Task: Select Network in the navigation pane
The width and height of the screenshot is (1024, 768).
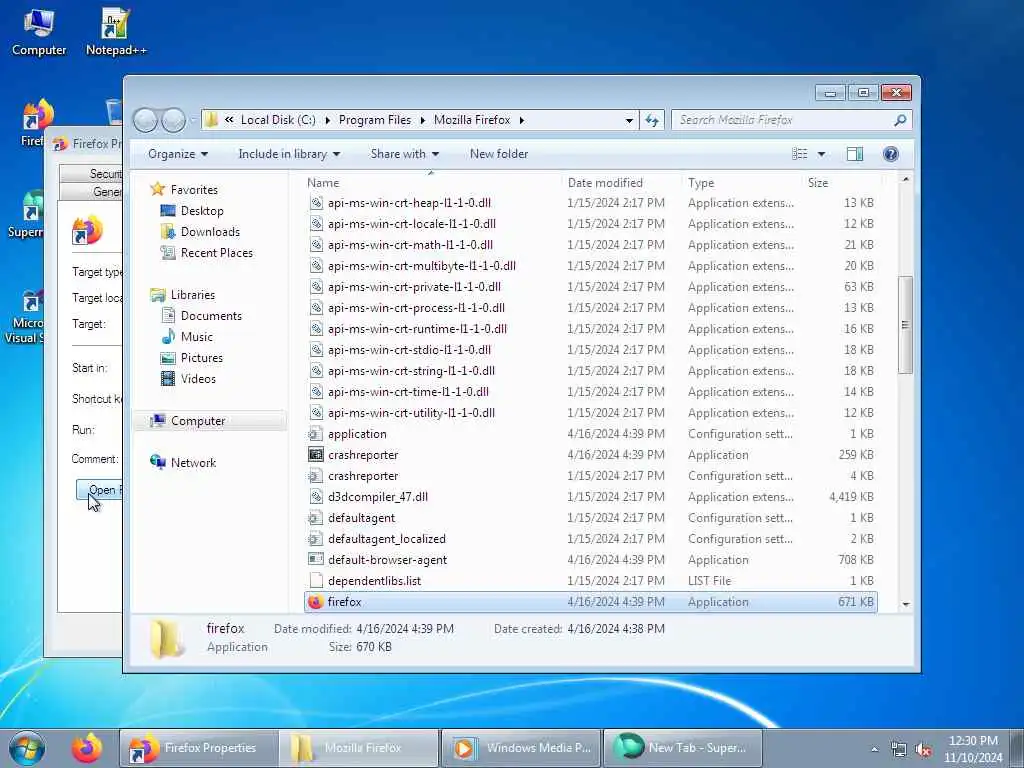Action: click(193, 463)
